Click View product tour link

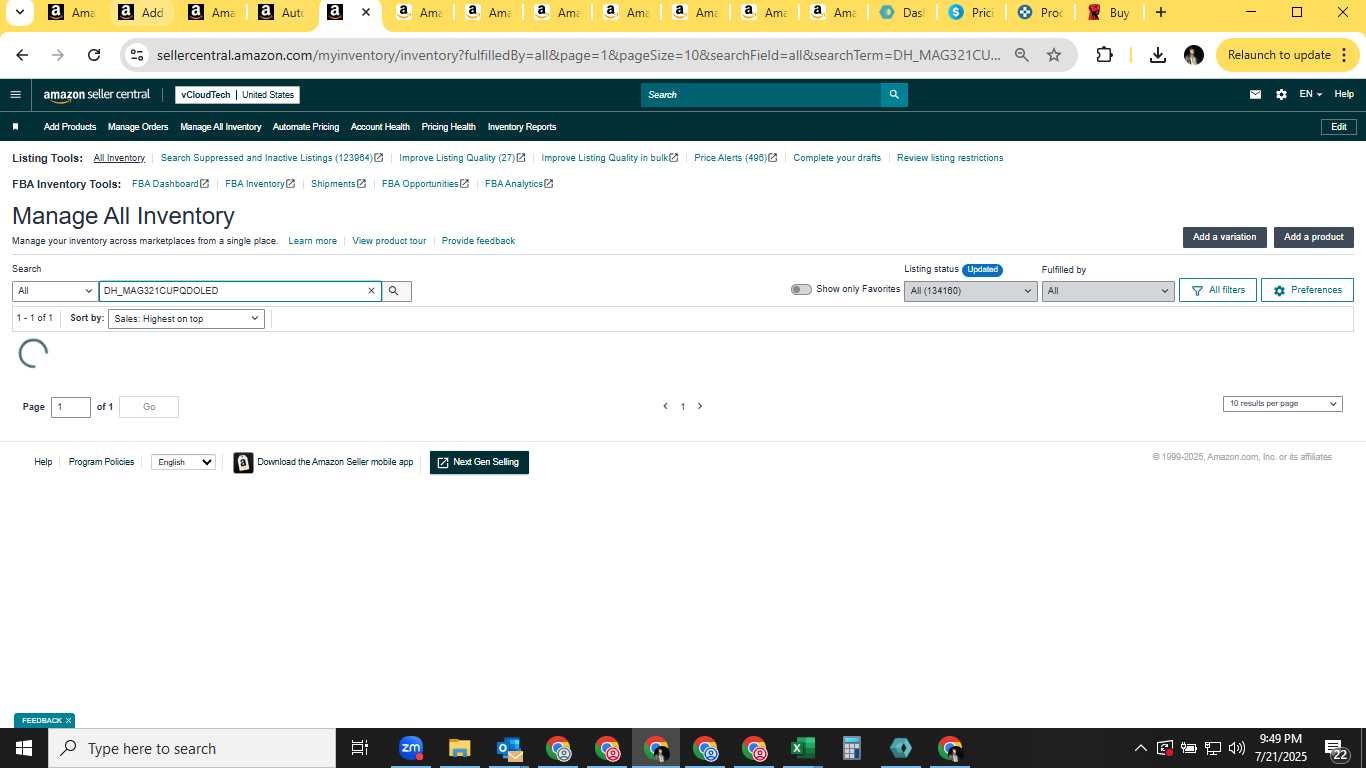(389, 241)
